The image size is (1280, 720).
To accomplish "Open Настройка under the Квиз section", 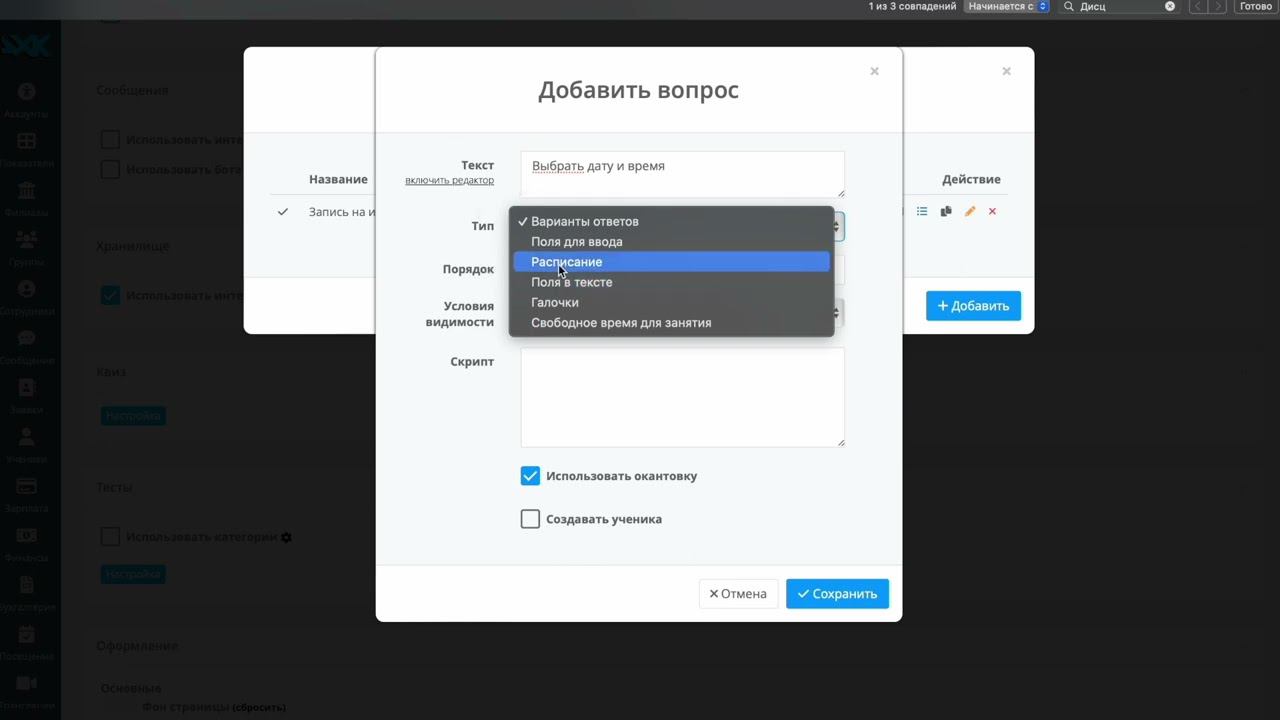I will coord(133,415).
